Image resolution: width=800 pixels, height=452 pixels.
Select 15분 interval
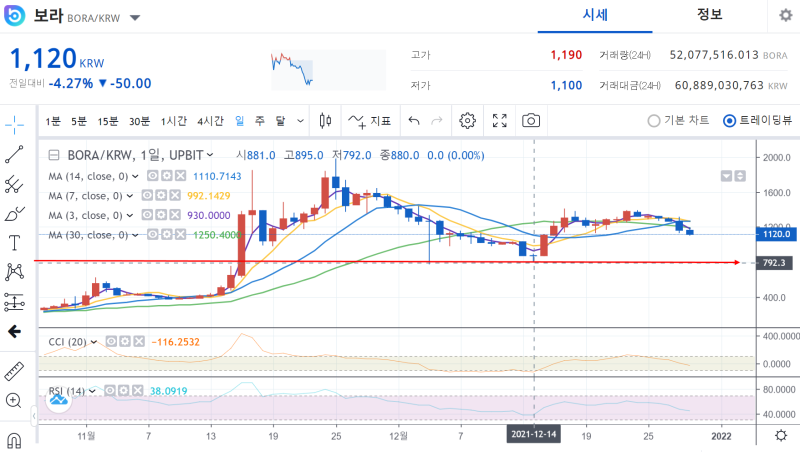108,121
